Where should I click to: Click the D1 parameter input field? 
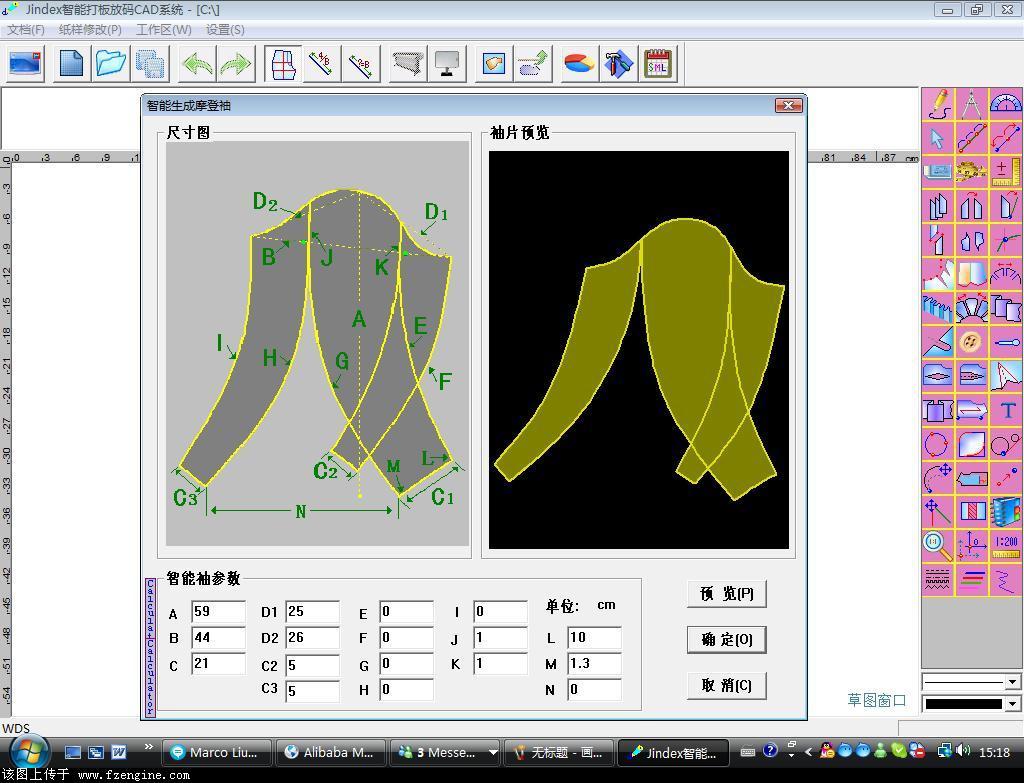(x=312, y=611)
